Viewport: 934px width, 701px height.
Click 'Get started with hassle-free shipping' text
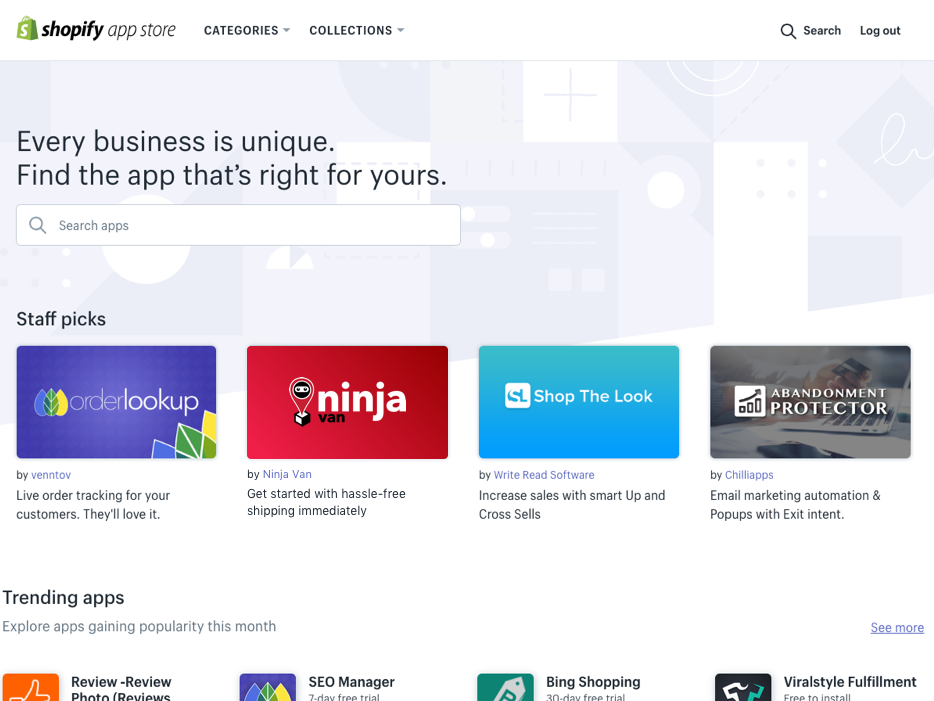(x=326, y=502)
